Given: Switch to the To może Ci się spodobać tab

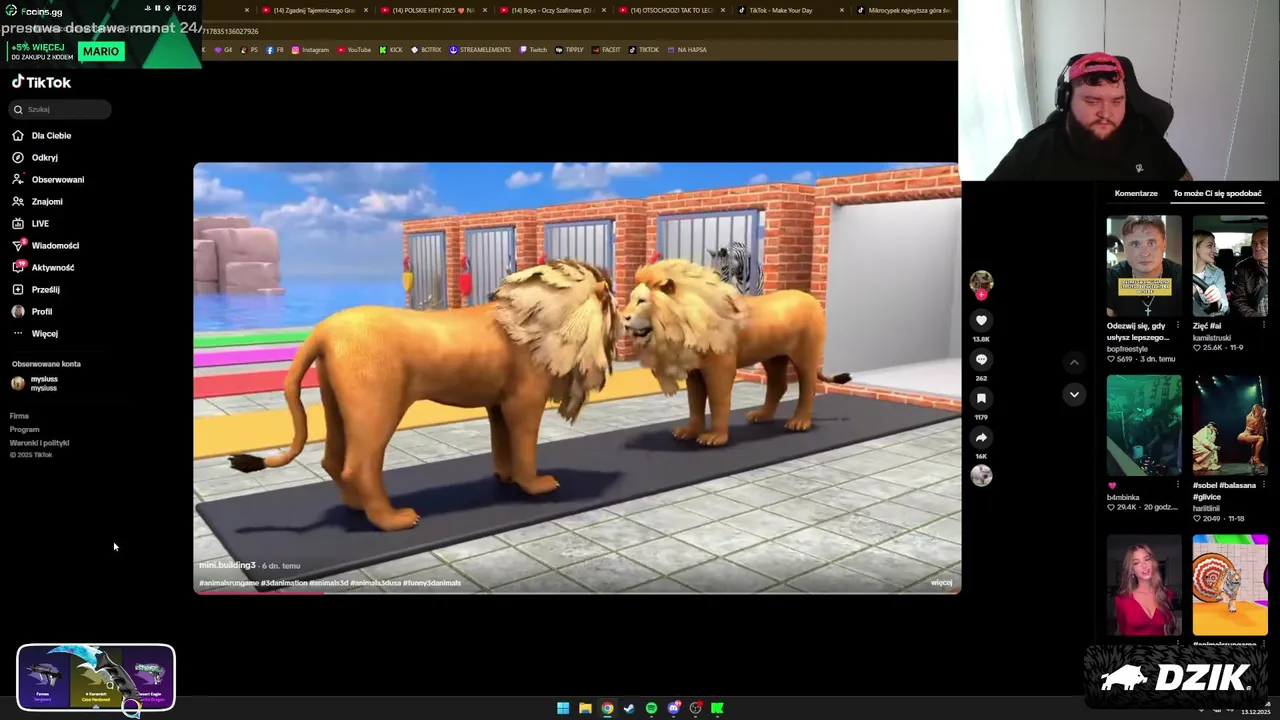Looking at the screenshot, I should (x=1217, y=193).
